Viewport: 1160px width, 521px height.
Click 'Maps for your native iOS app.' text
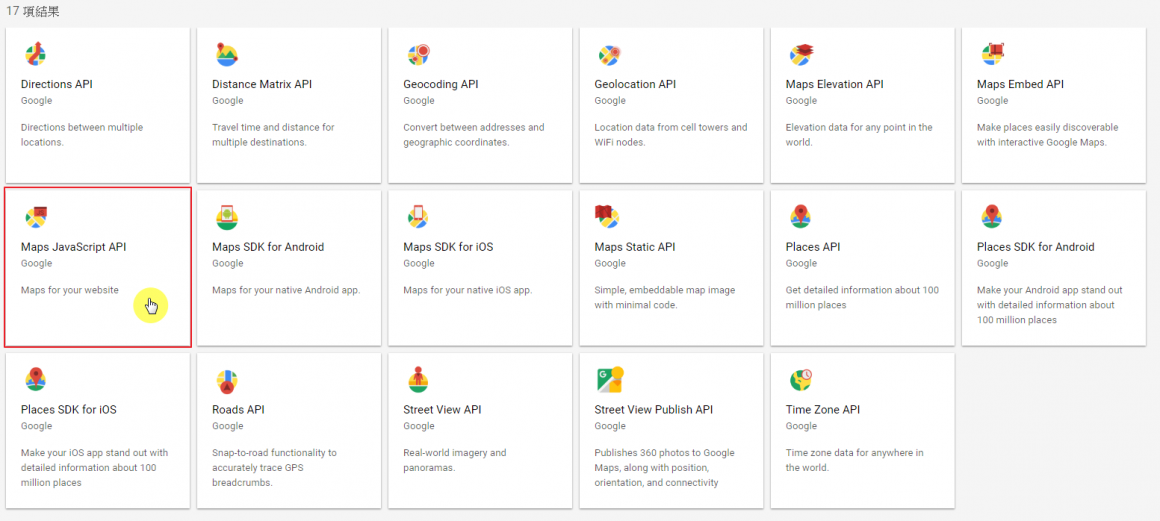pyautogui.click(x=468, y=290)
